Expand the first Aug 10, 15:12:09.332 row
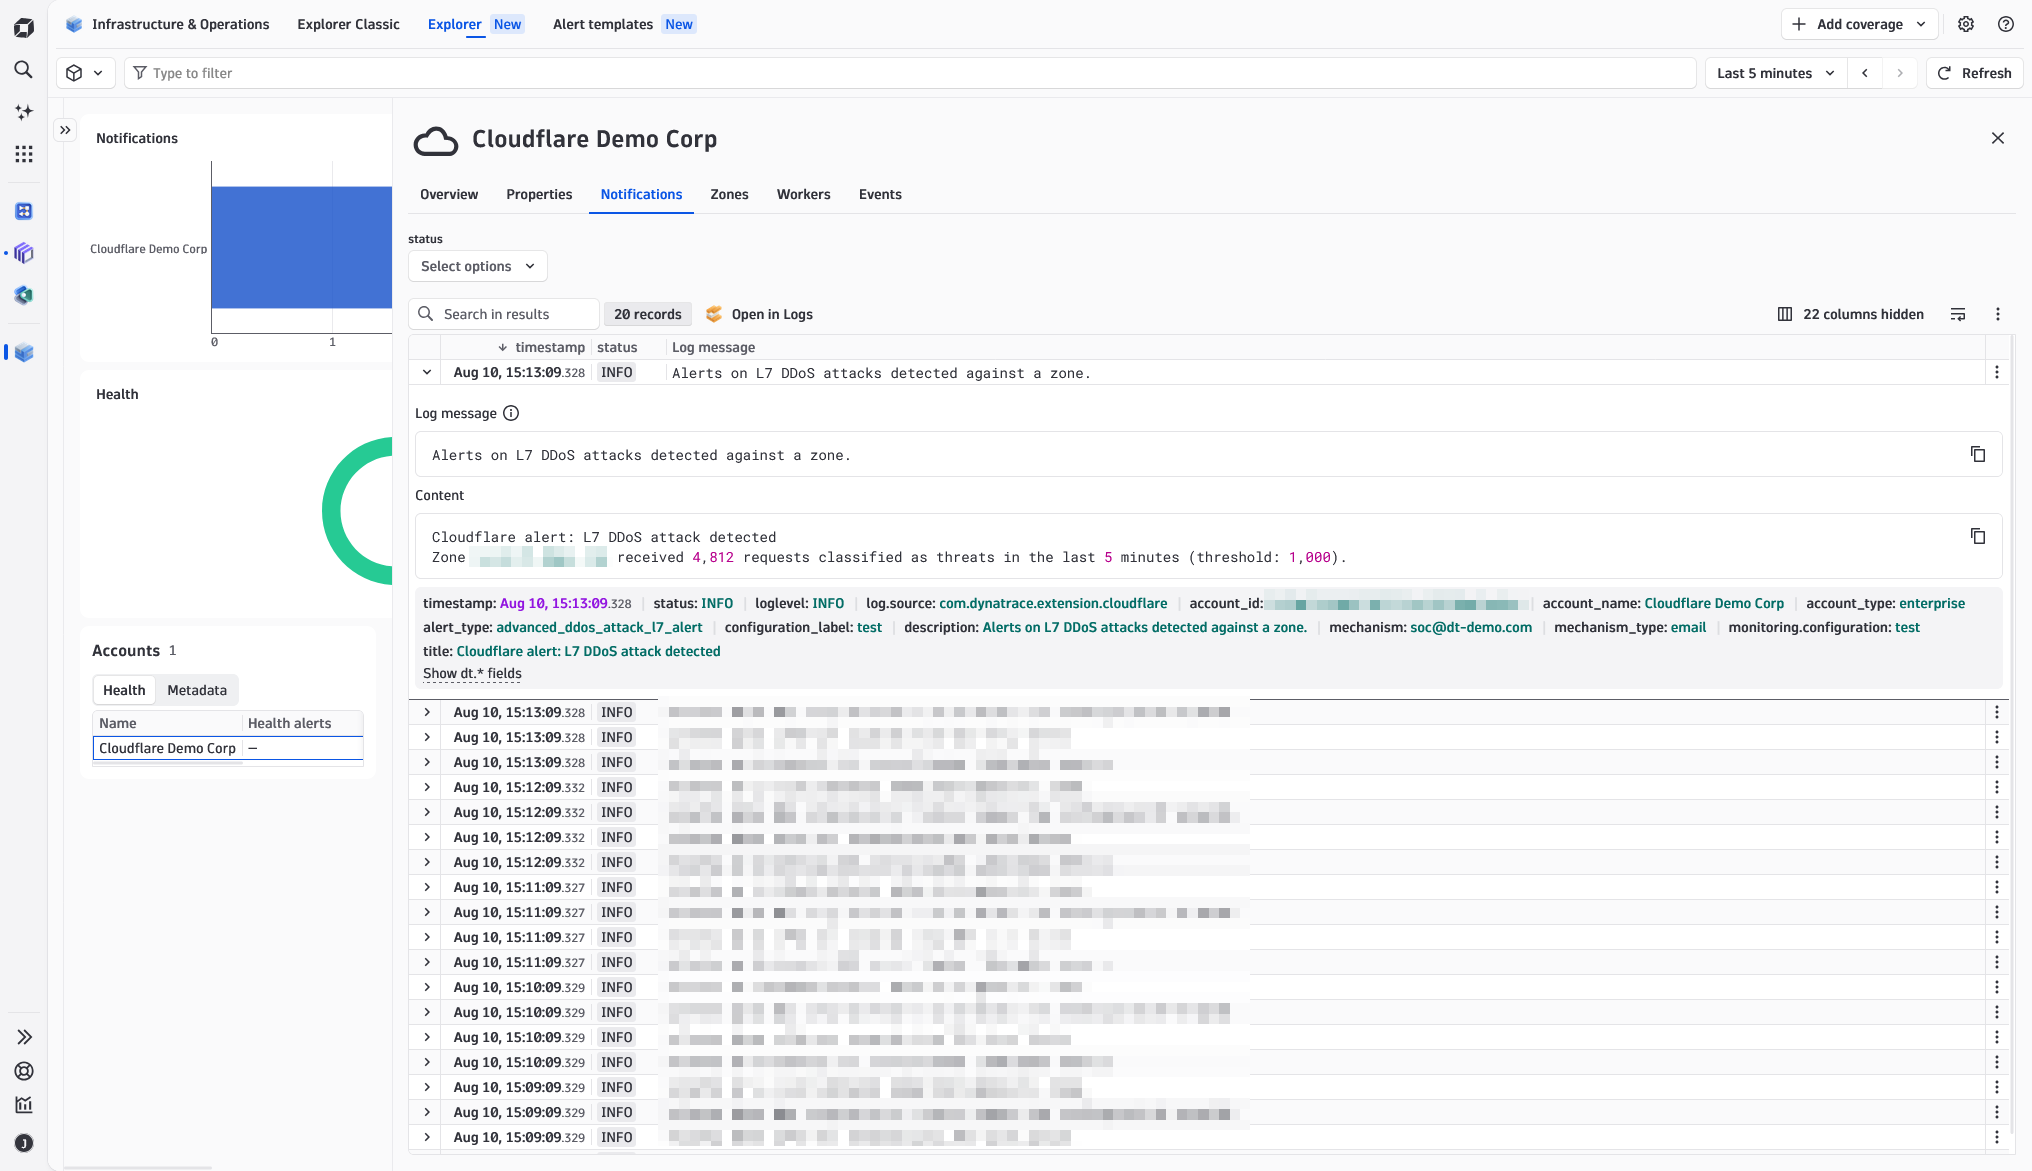Image resolution: width=2032 pixels, height=1171 pixels. [427, 787]
